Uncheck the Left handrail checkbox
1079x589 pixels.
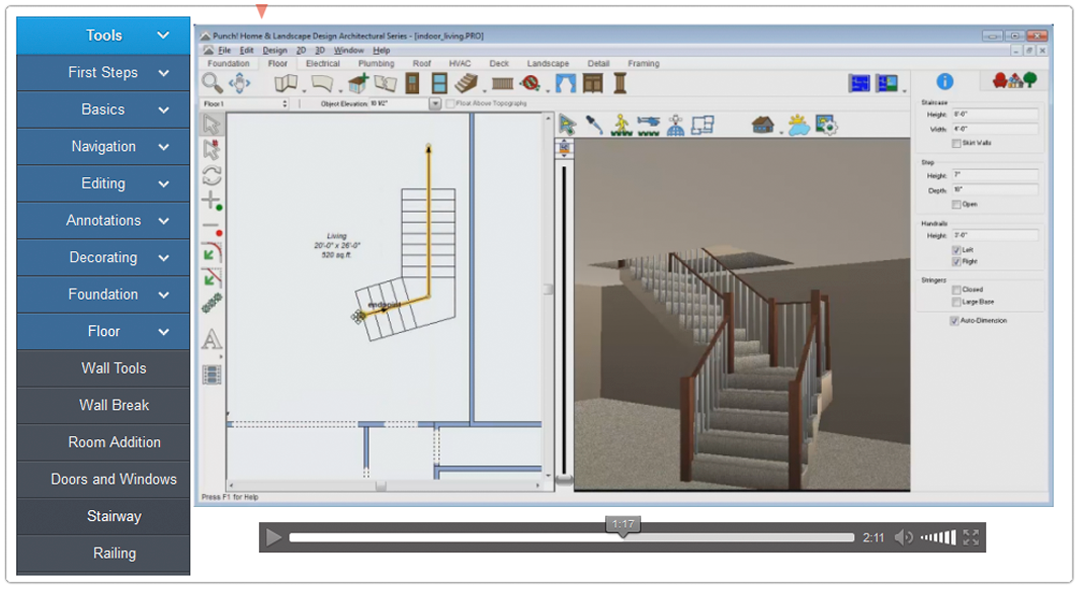(x=957, y=250)
